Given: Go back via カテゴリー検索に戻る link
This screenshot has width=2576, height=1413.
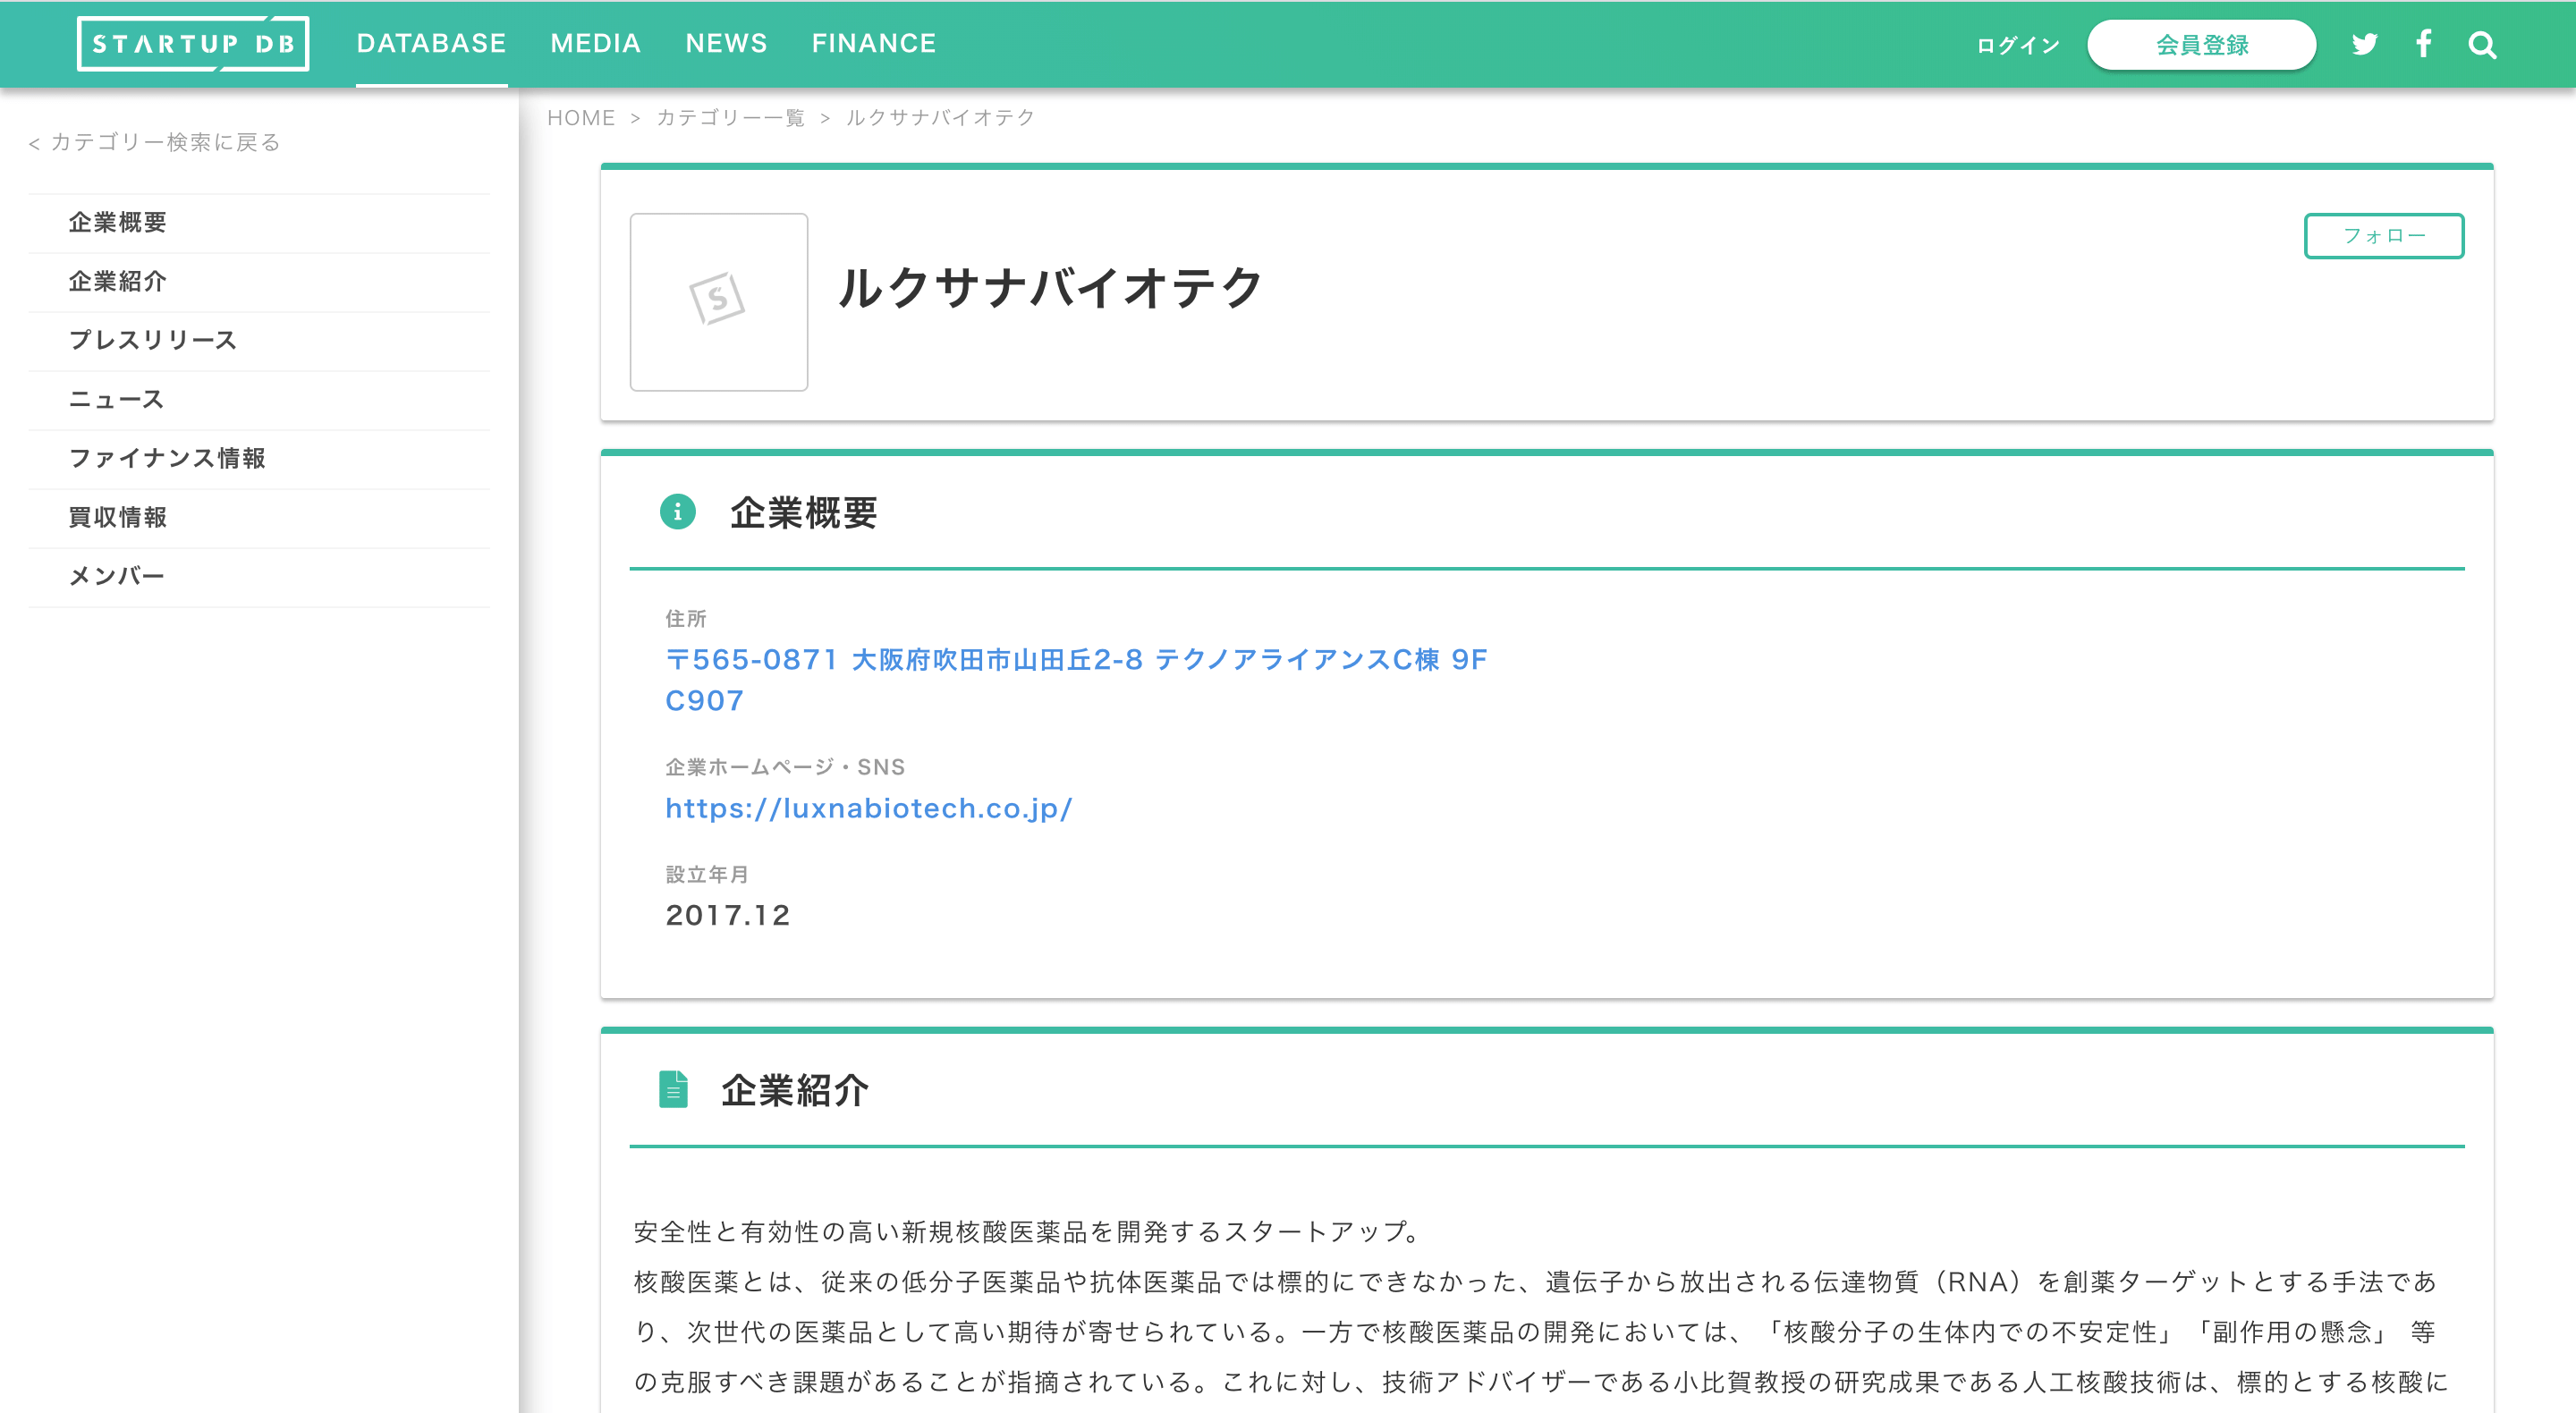Looking at the screenshot, I should [154, 142].
